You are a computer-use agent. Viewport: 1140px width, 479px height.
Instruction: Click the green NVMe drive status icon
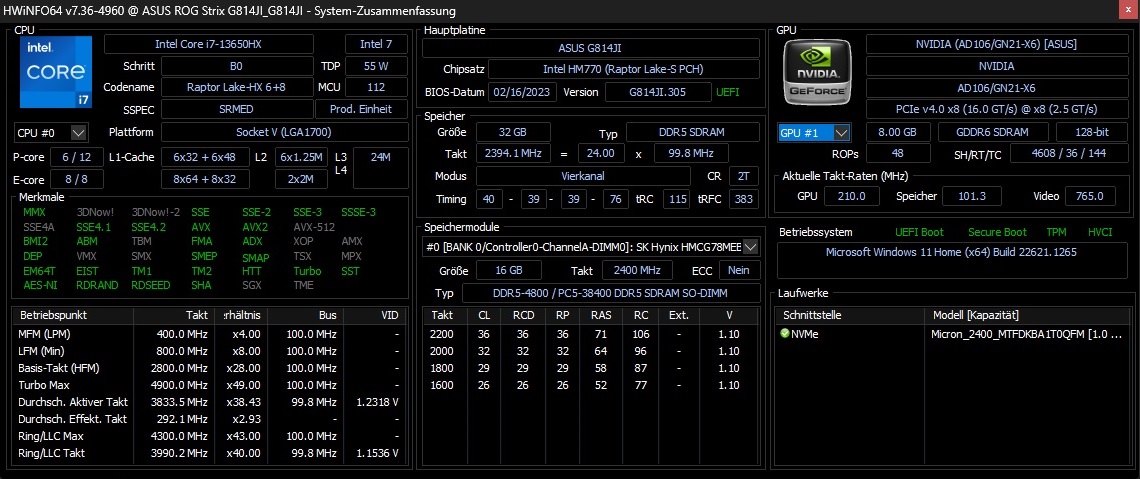click(785, 334)
